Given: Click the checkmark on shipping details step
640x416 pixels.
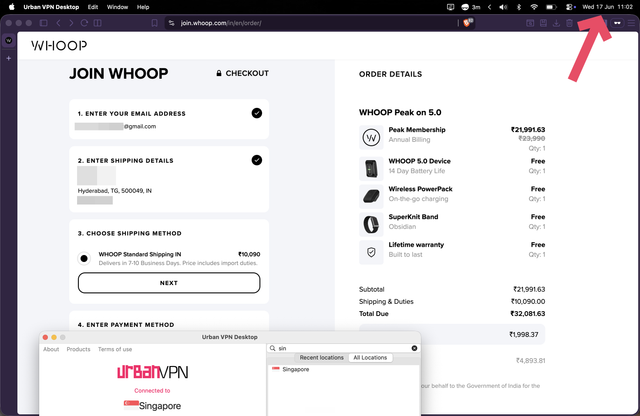Looking at the screenshot, I should (257, 160).
